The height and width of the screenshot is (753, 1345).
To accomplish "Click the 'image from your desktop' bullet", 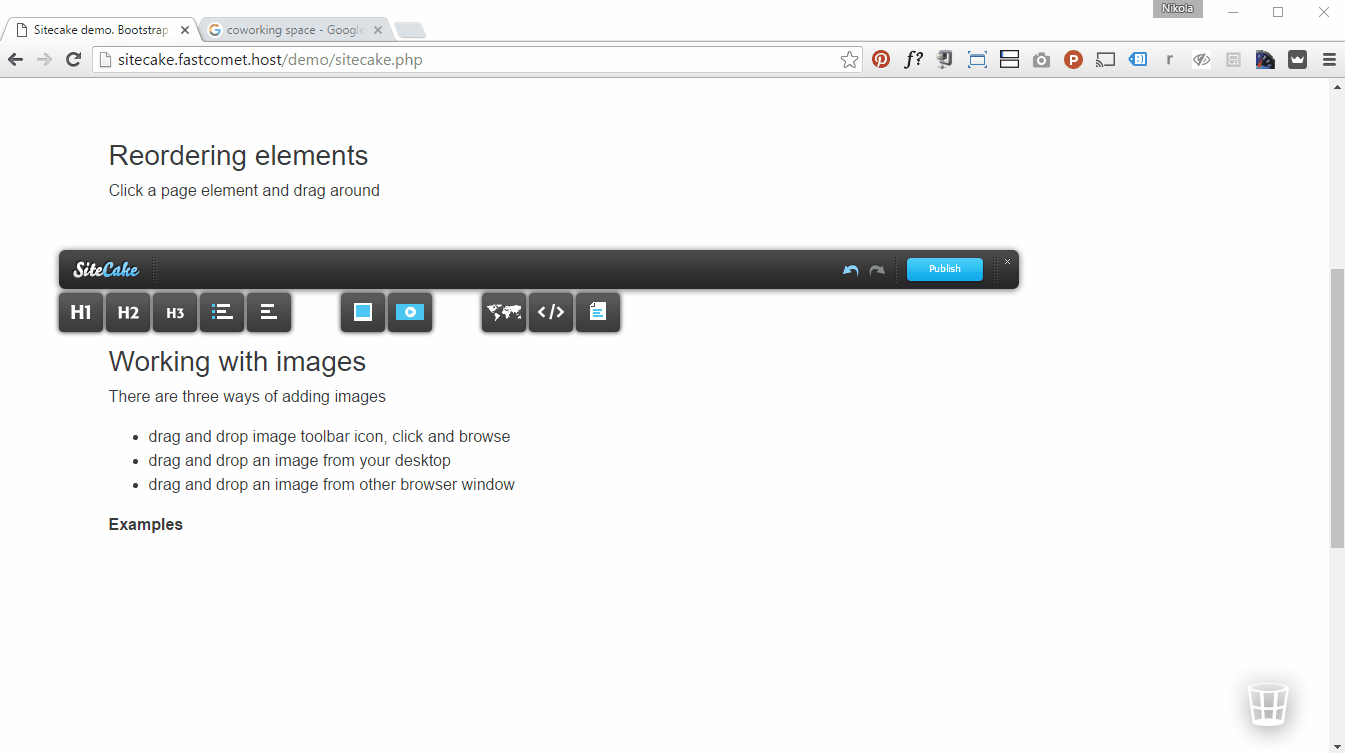I will [300, 460].
